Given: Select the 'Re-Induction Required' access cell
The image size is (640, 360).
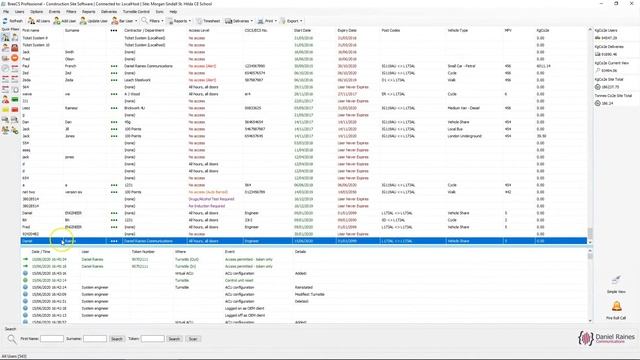Looking at the screenshot, I should pos(207,206).
